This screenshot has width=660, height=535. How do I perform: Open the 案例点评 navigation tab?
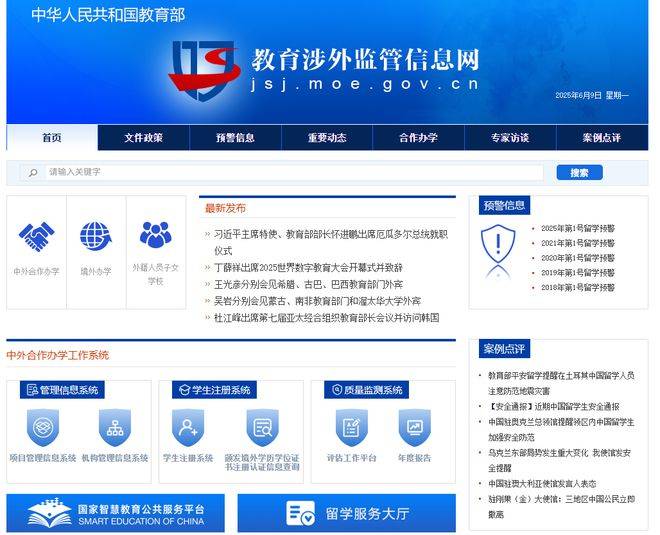pyautogui.click(x=602, y=138)
